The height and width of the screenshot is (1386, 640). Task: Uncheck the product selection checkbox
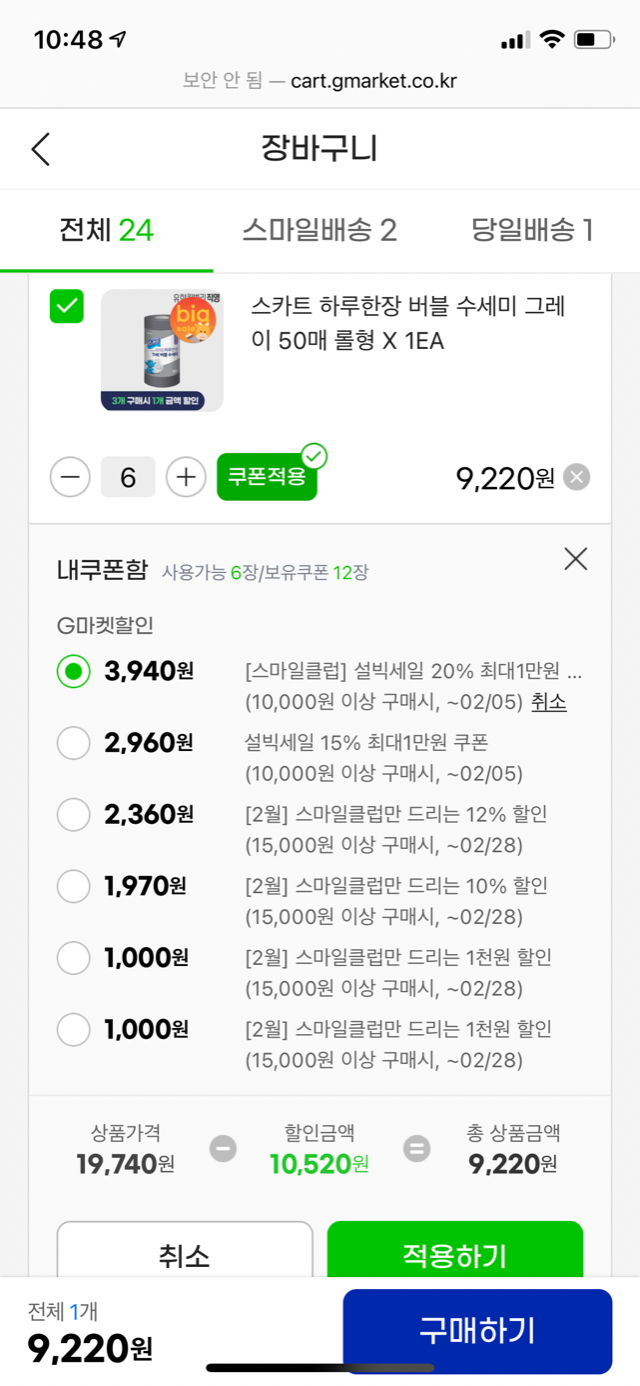pyautogui.click(x=67, y=307)
